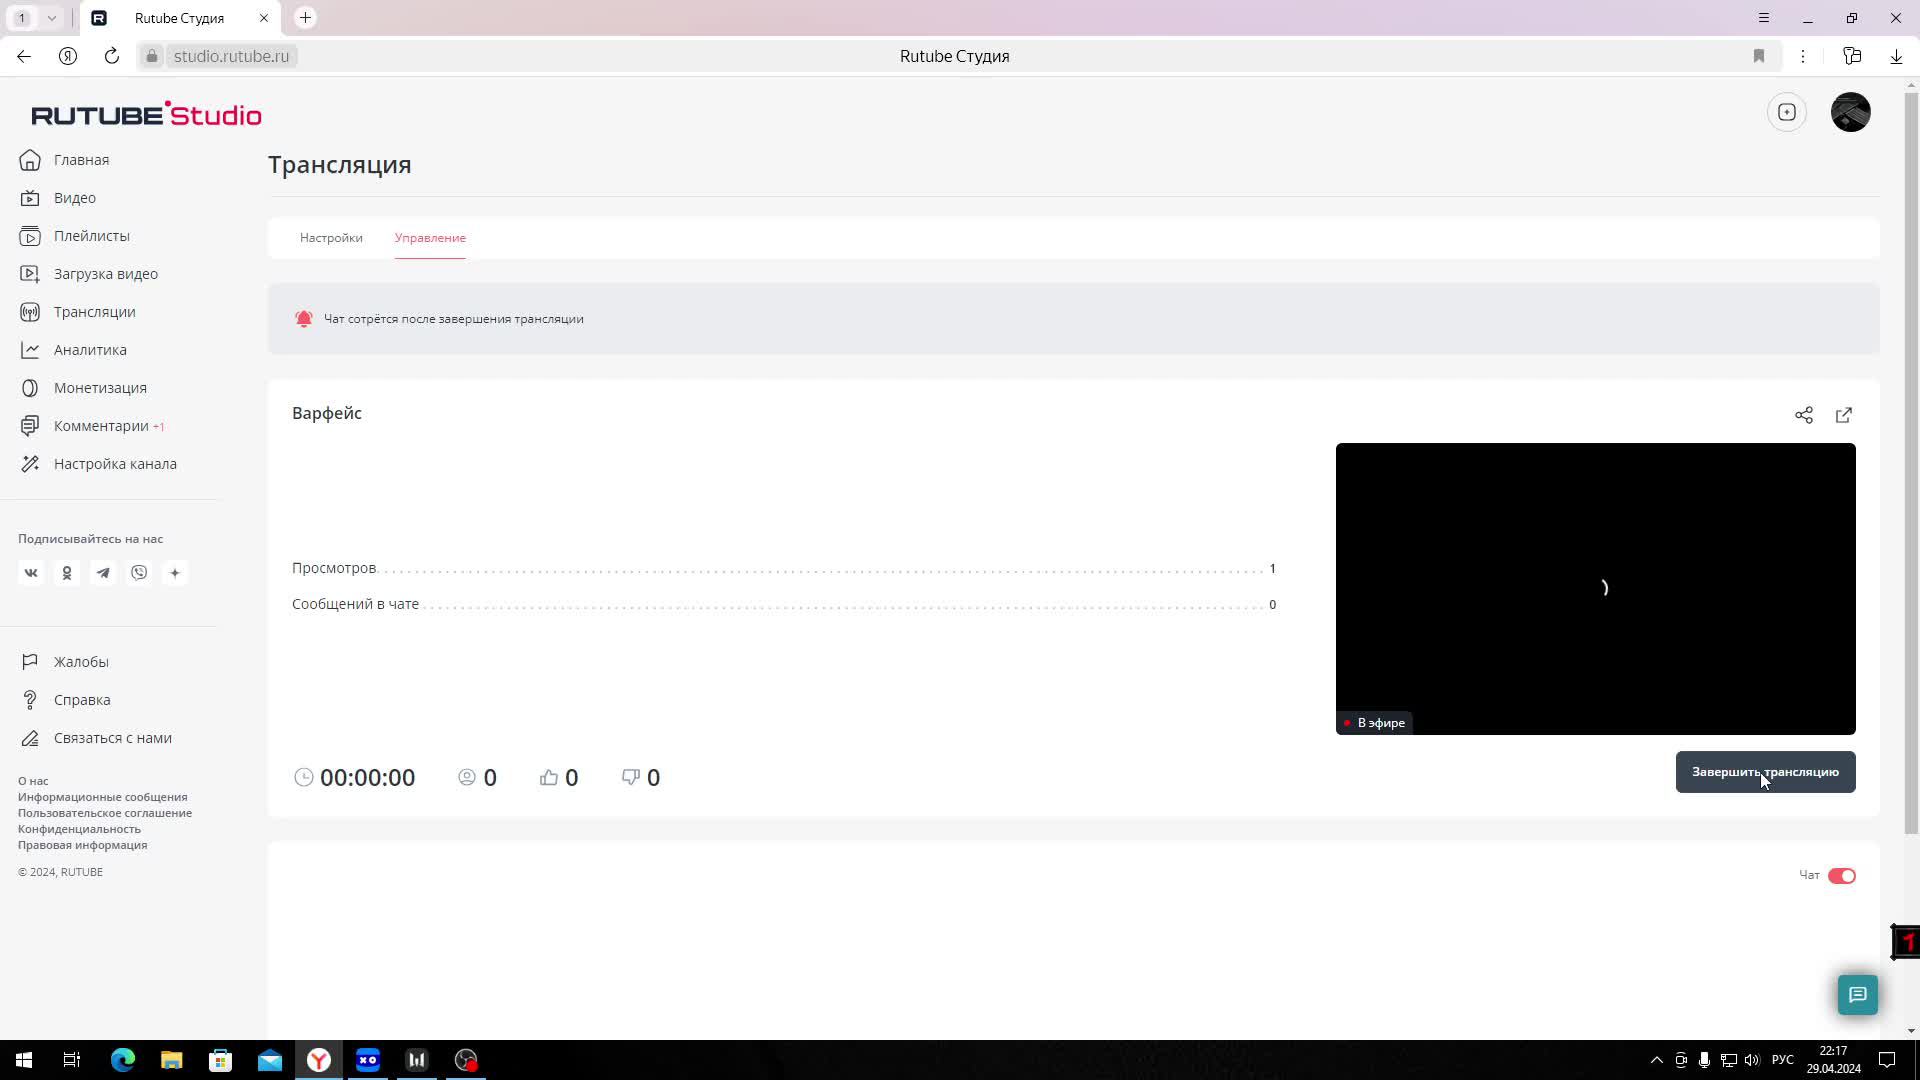Show hidden system tray icons

pos(1657,1060)
